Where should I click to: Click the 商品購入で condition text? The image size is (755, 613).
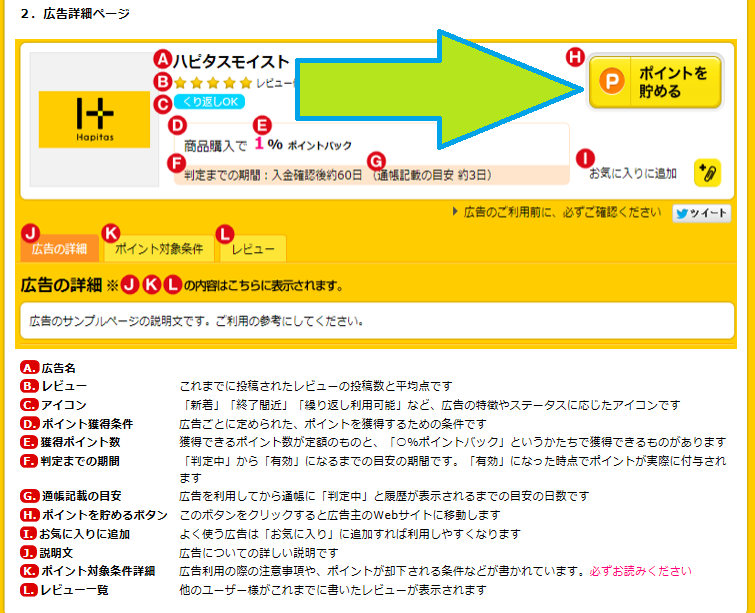(x=215, y=145)
